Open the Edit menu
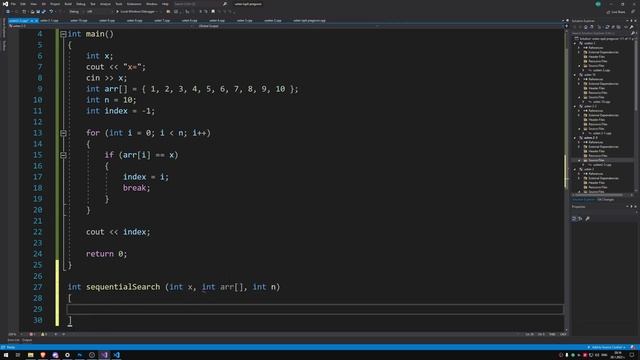Image resolution: width=640 pixels, height=360 pixels. click(x=23, y=4)
